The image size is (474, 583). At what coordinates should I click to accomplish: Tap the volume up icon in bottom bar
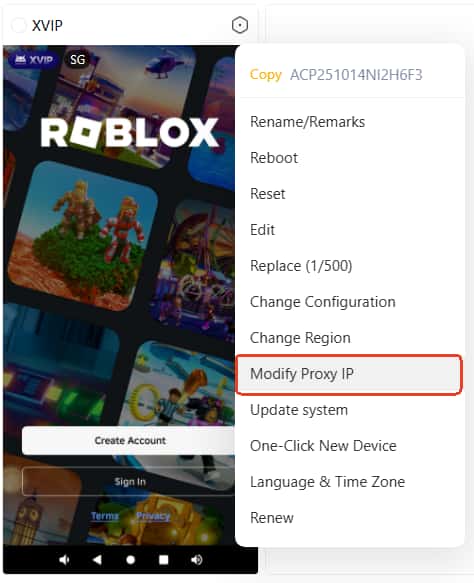pyautogui.click(x=197, y=560)
